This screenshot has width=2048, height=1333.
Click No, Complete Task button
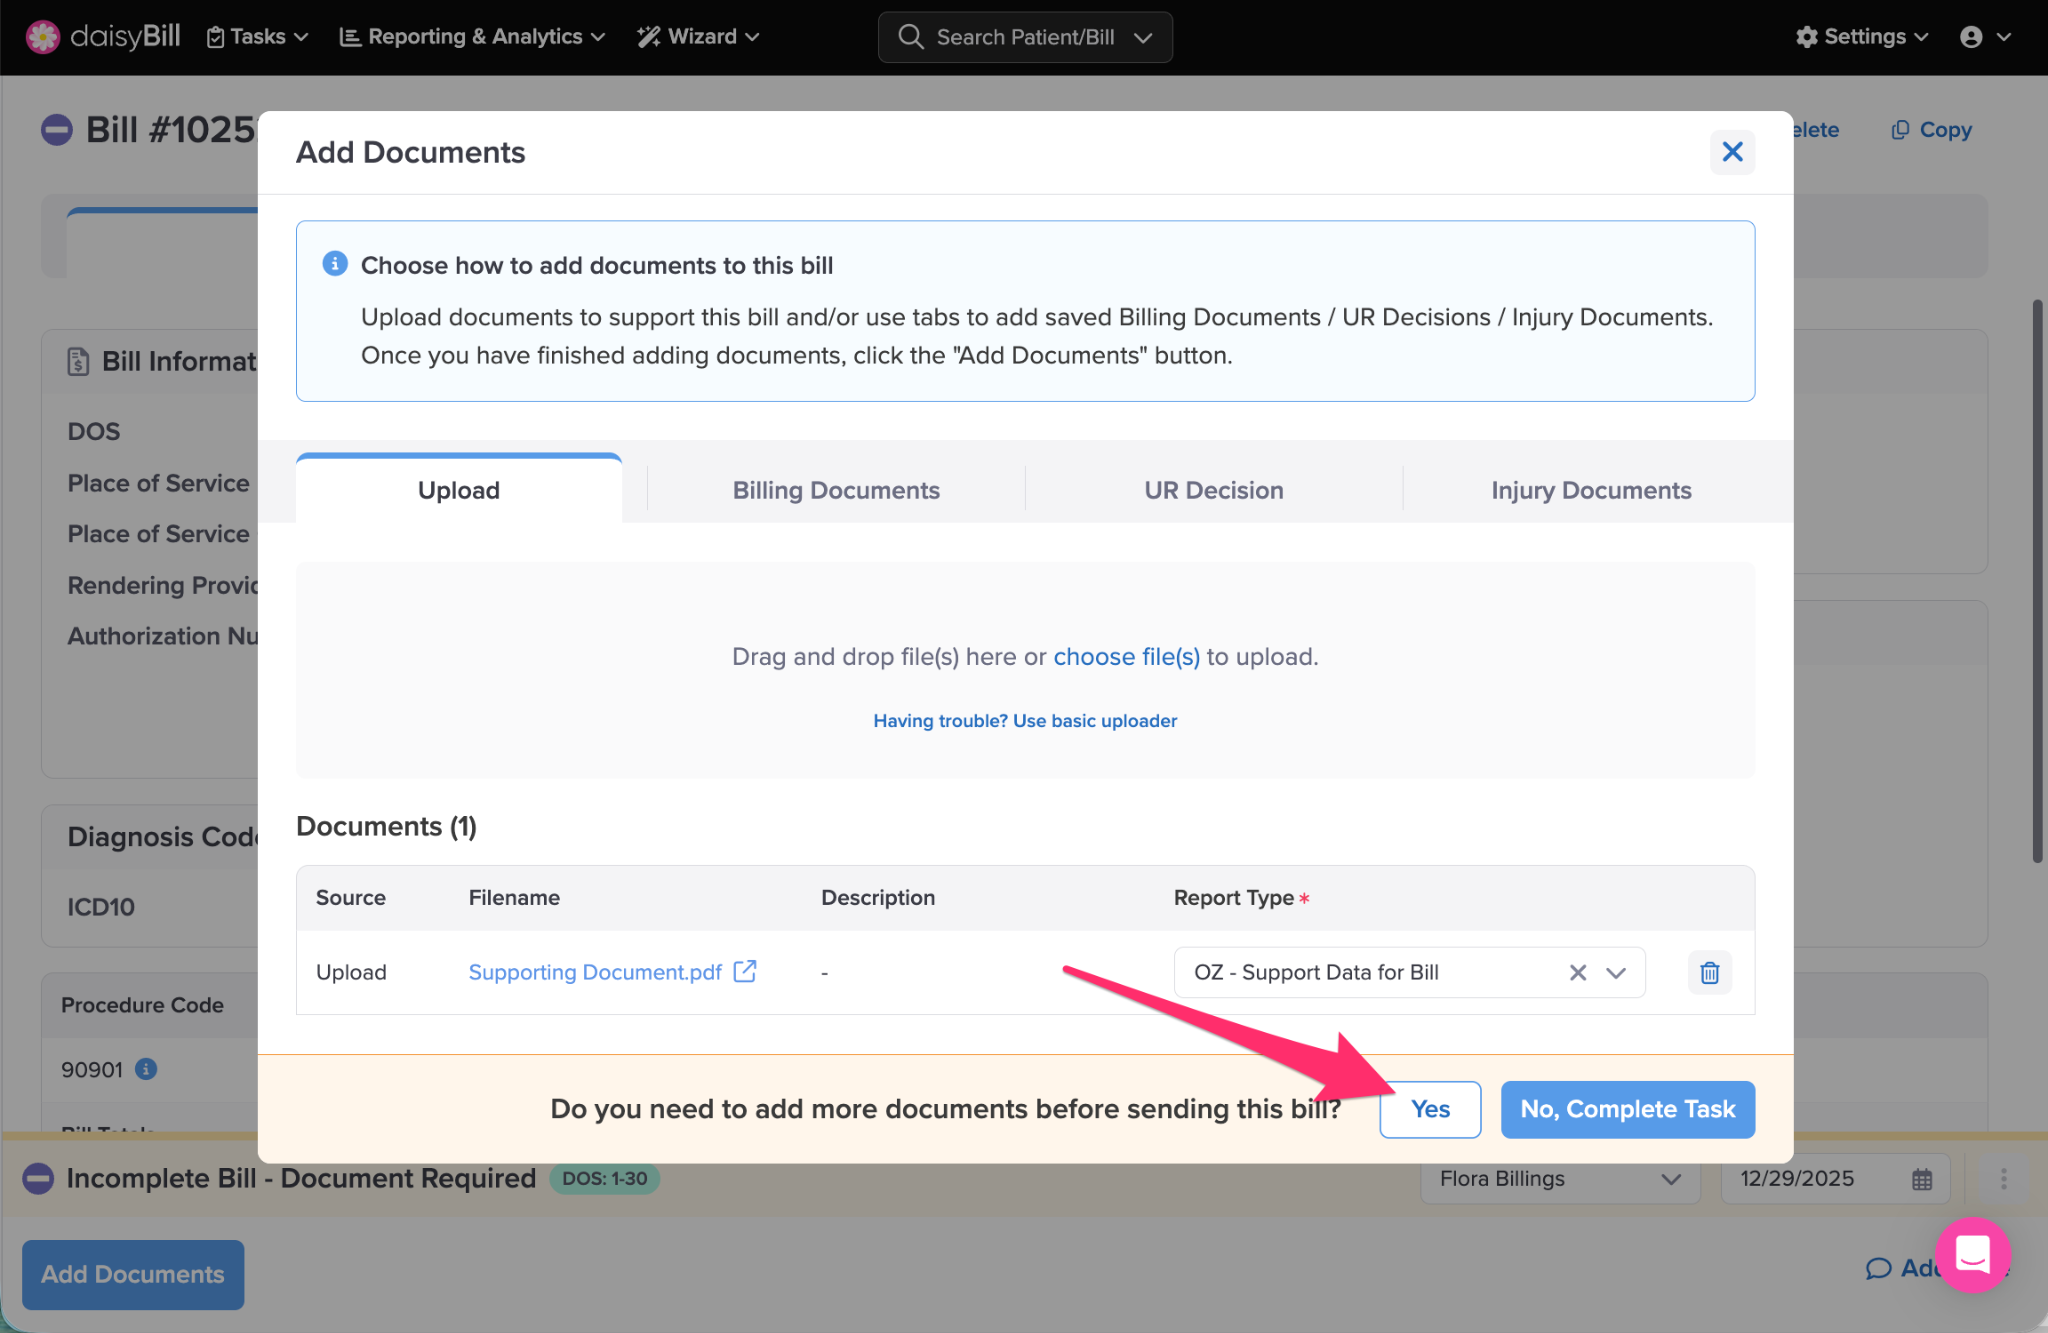tap(1627, 1109)
